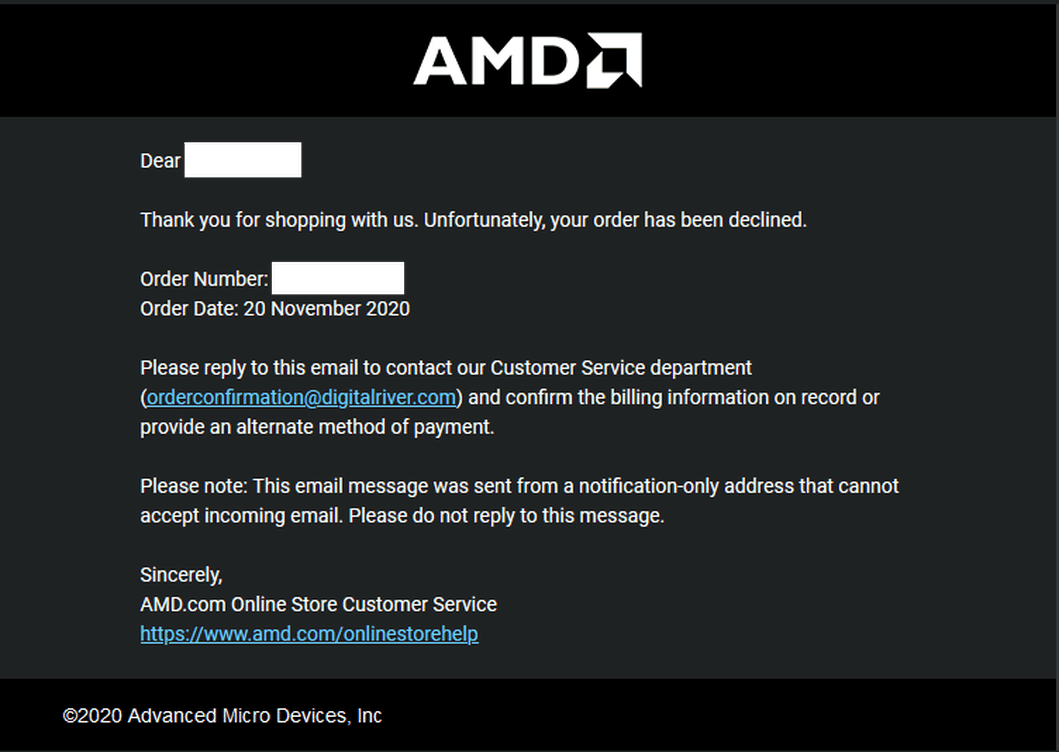Click the word Dear in greeting
Viewport: 1059px width, 752px height.
click(x=160, y=161)
